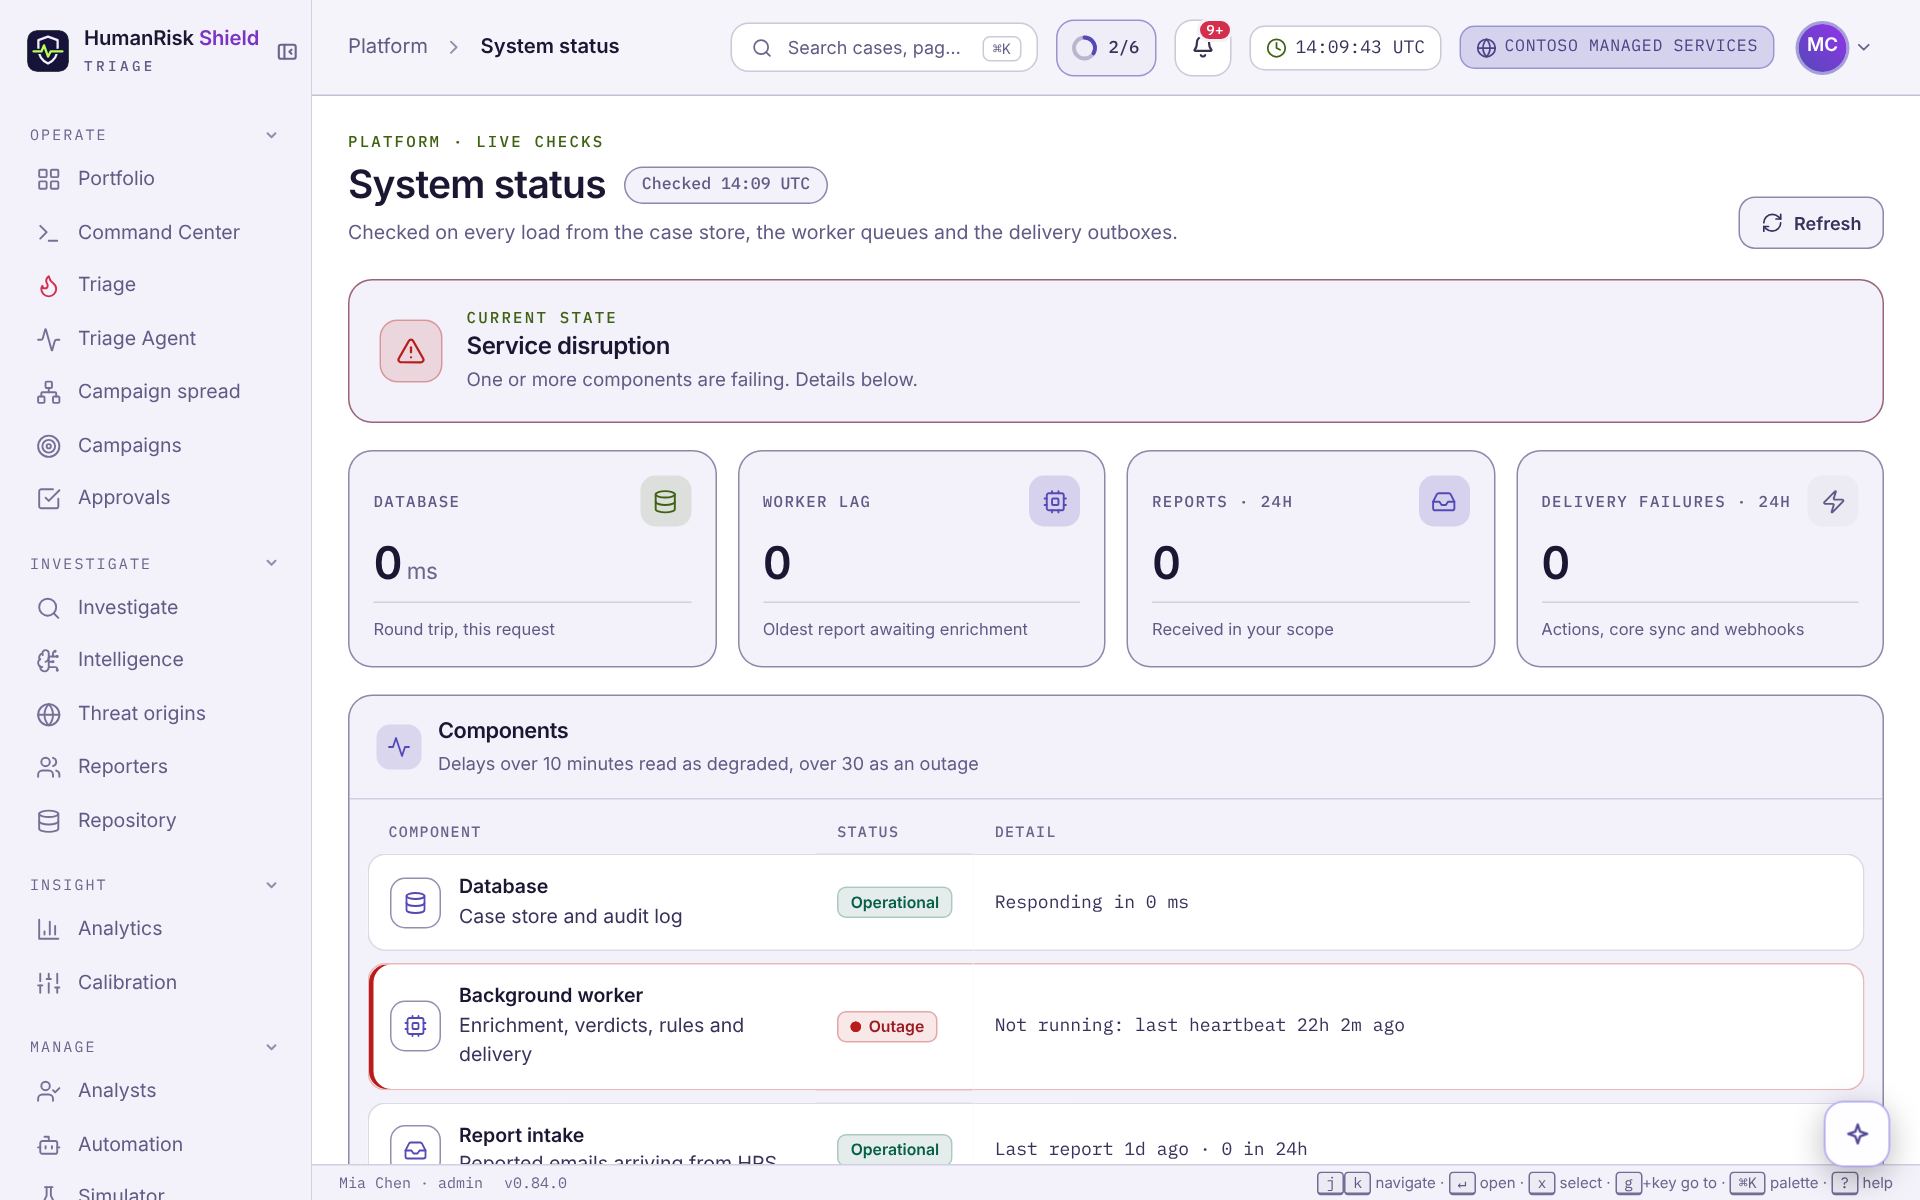
Task: Click the Delivery Failures lightning icon
Action: coord(1833,501)
